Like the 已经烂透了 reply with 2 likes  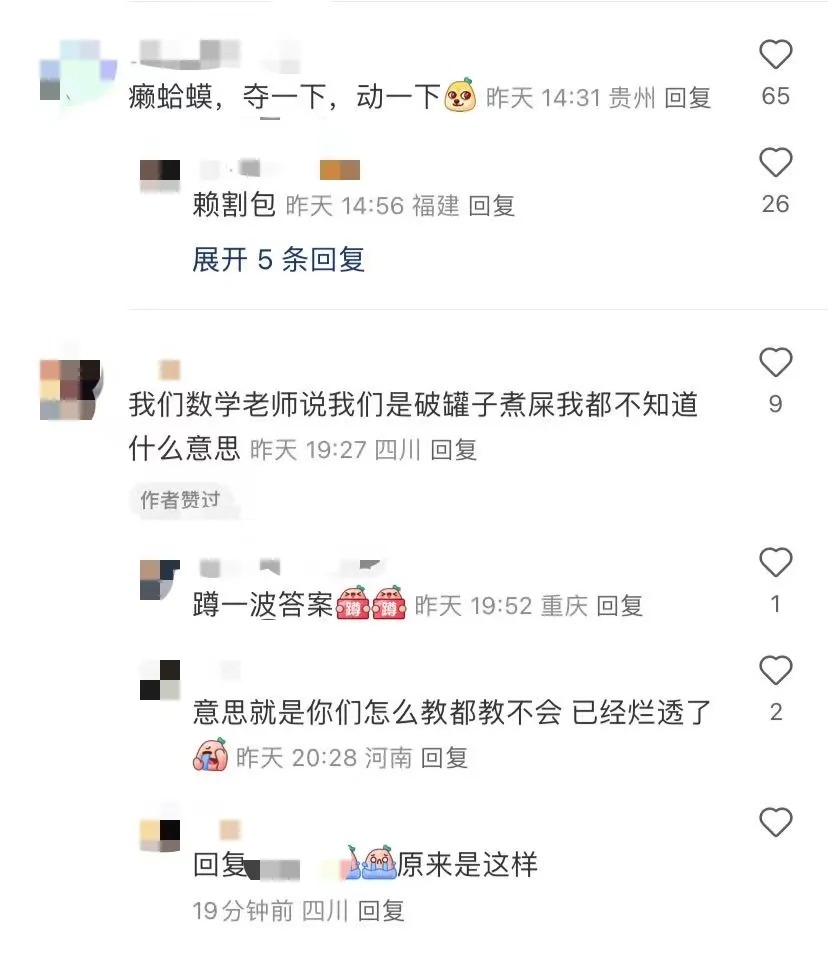coord(776,670)
